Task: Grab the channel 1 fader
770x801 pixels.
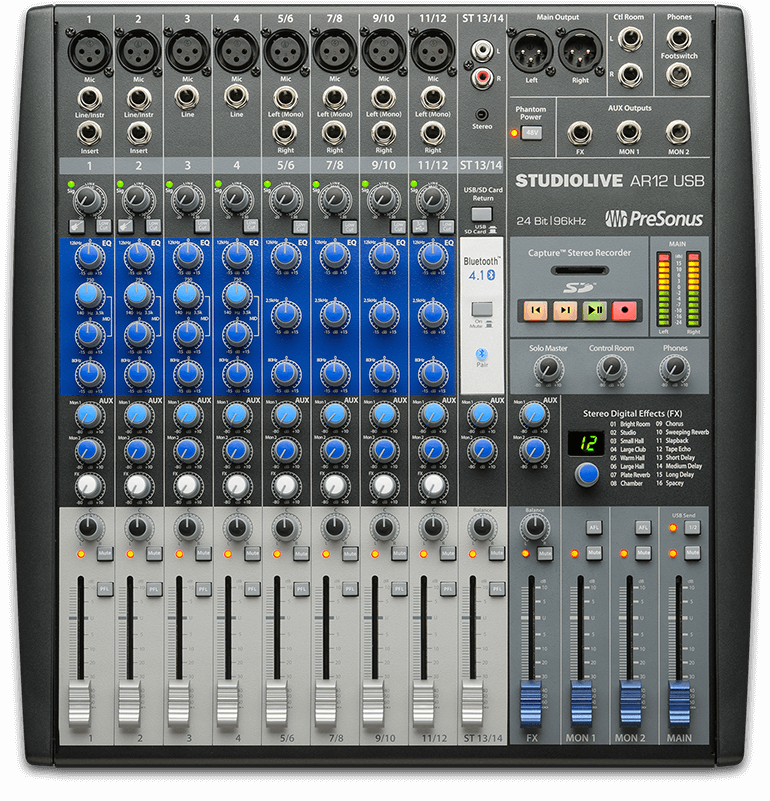Action: point(80,705)
